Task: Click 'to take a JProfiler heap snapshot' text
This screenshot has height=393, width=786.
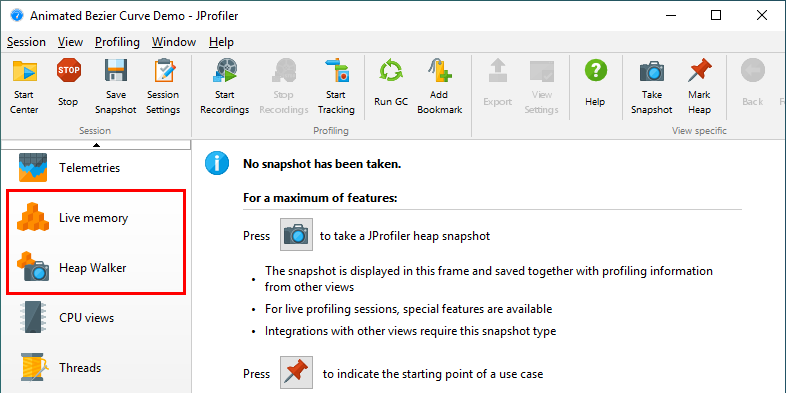Action: point(405,236)
